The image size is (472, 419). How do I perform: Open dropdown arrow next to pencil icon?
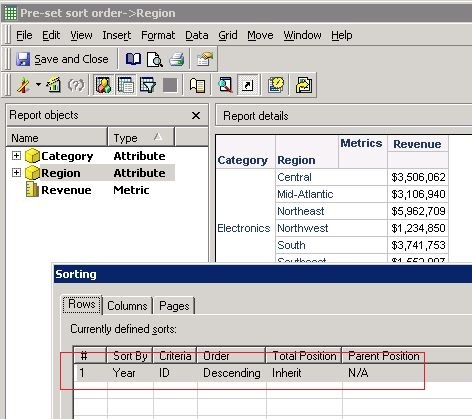point(39,84)
